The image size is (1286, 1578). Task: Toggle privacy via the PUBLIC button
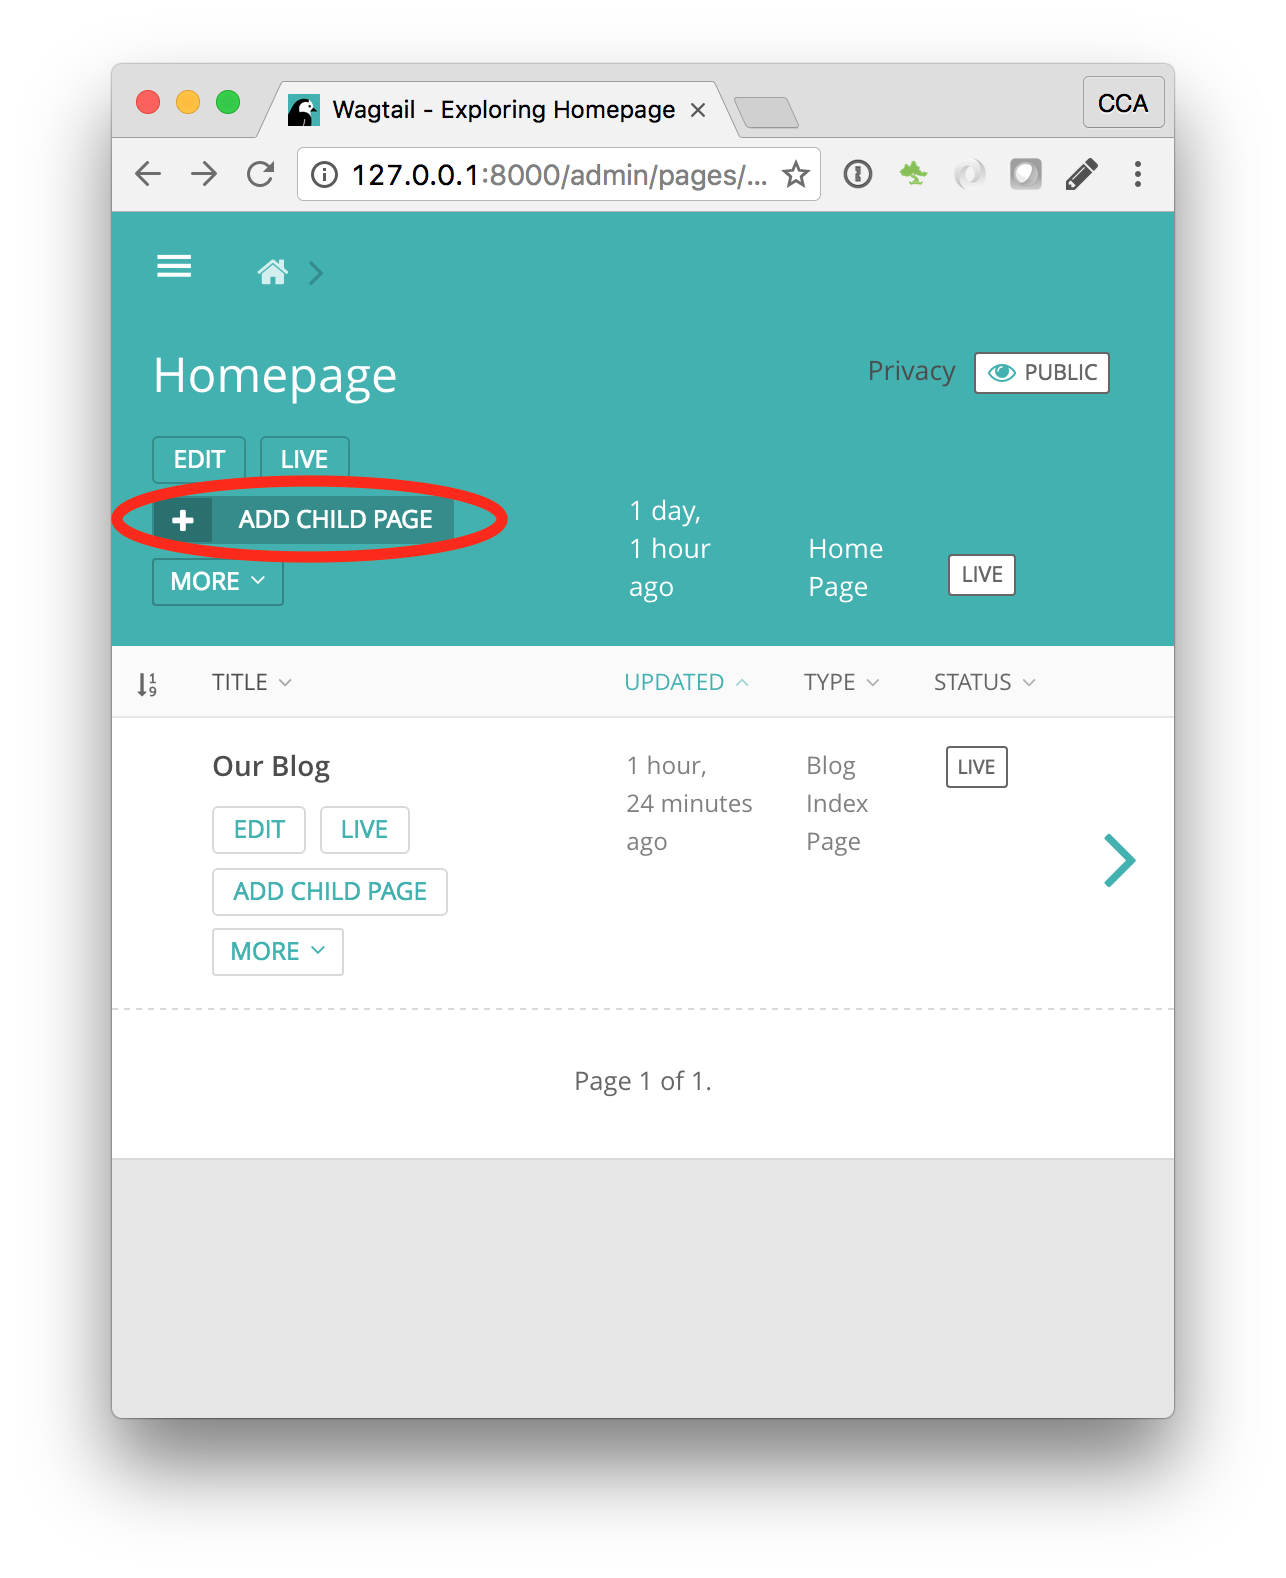click(x=1041, y=373)
